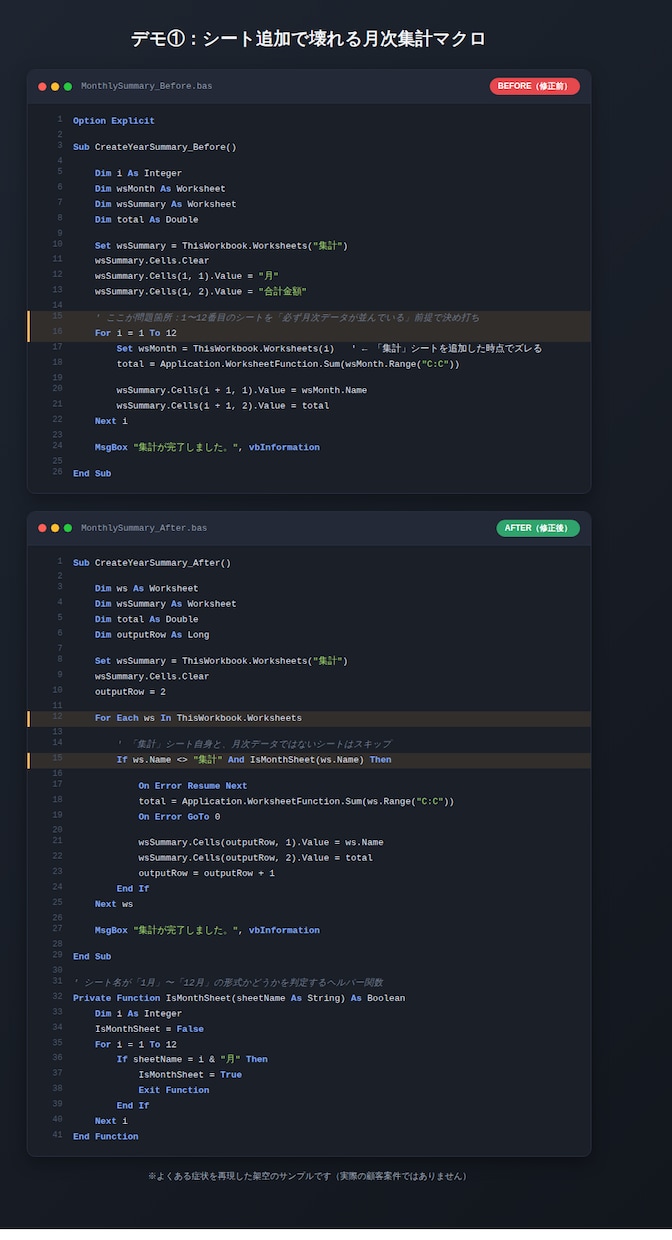Click "Cells(outputRow, 1).Value = ws.Name" line

click(x=261, y=843)
